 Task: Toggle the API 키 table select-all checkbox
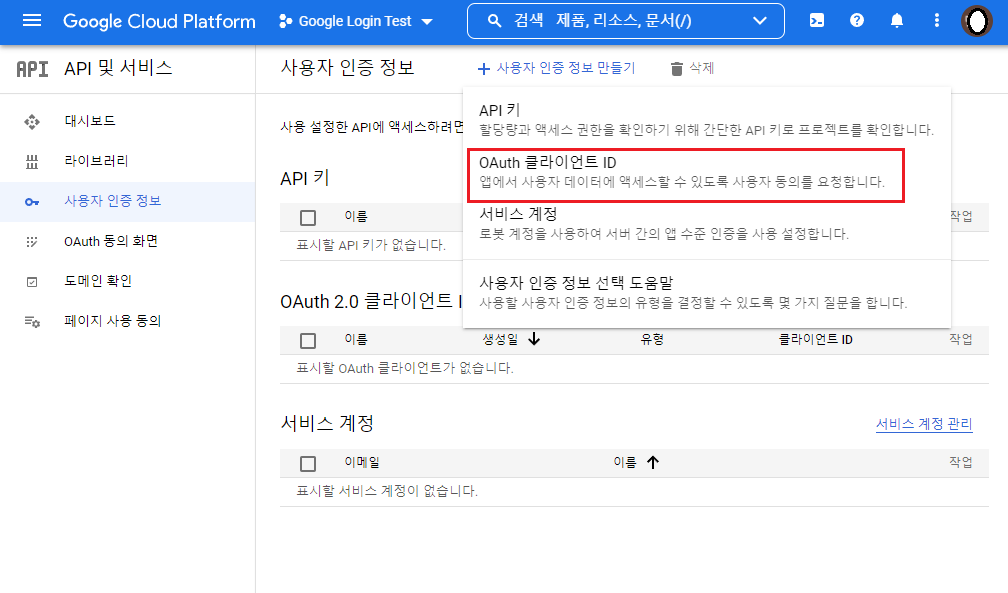pos(308,218)
